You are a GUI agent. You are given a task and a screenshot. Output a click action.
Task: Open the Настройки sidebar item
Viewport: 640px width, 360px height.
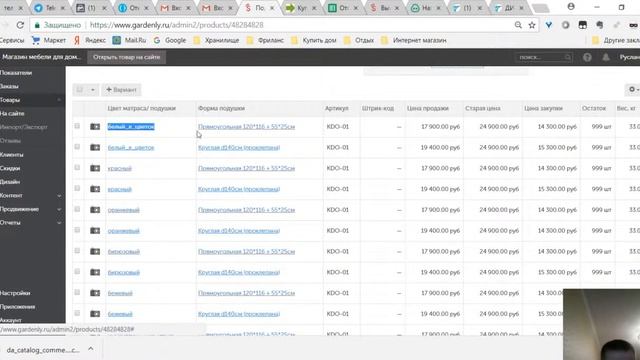15,293
